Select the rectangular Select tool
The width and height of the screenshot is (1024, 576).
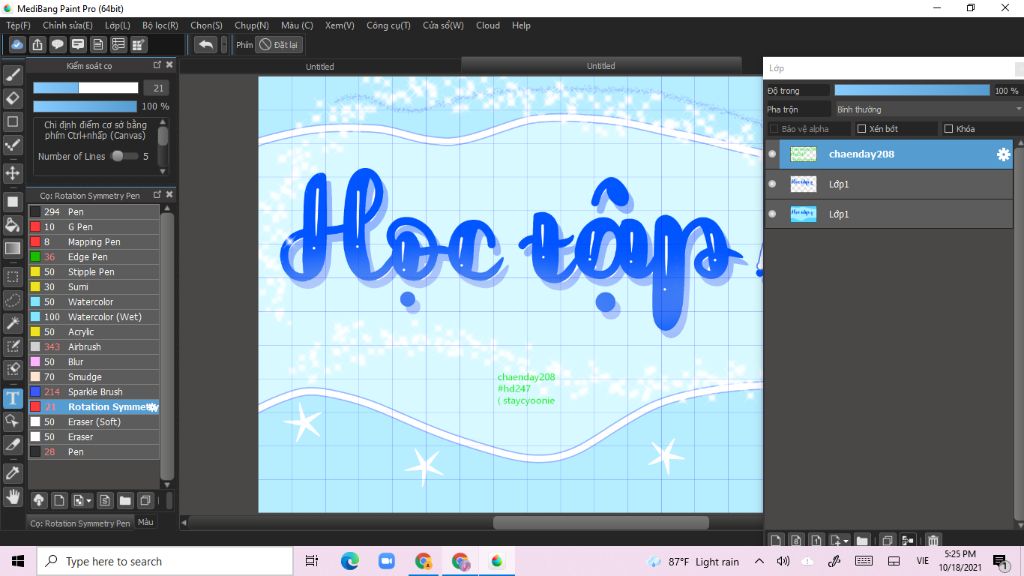click(x=12, y=277)
